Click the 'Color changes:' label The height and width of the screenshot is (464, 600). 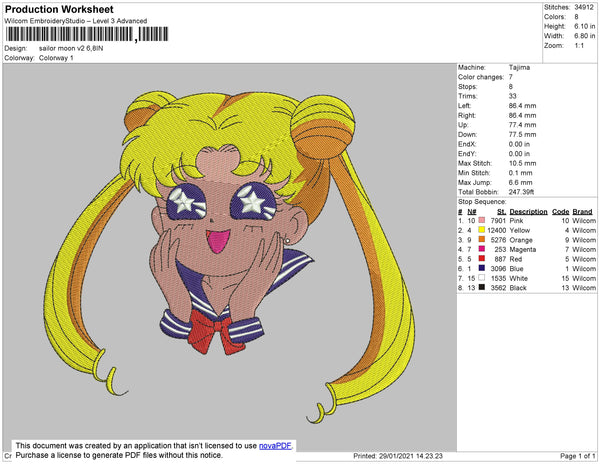tap(481, 77)
